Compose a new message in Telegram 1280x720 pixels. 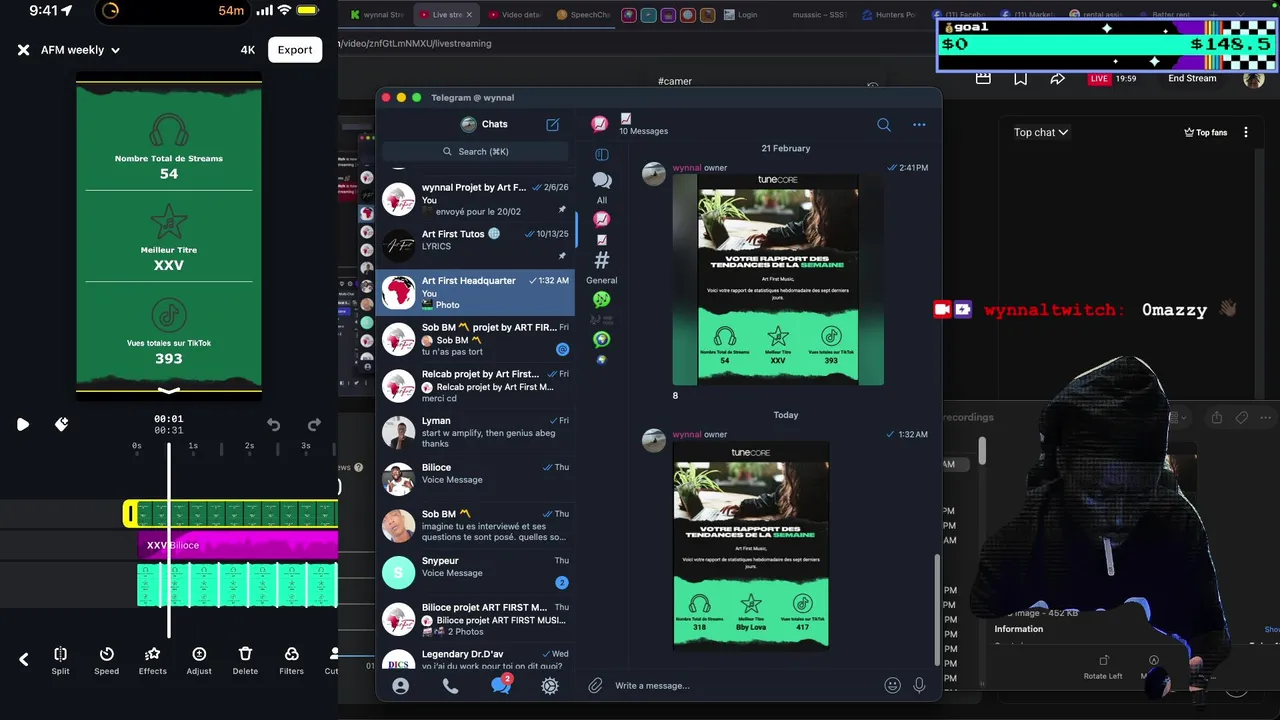coord(552,124)
